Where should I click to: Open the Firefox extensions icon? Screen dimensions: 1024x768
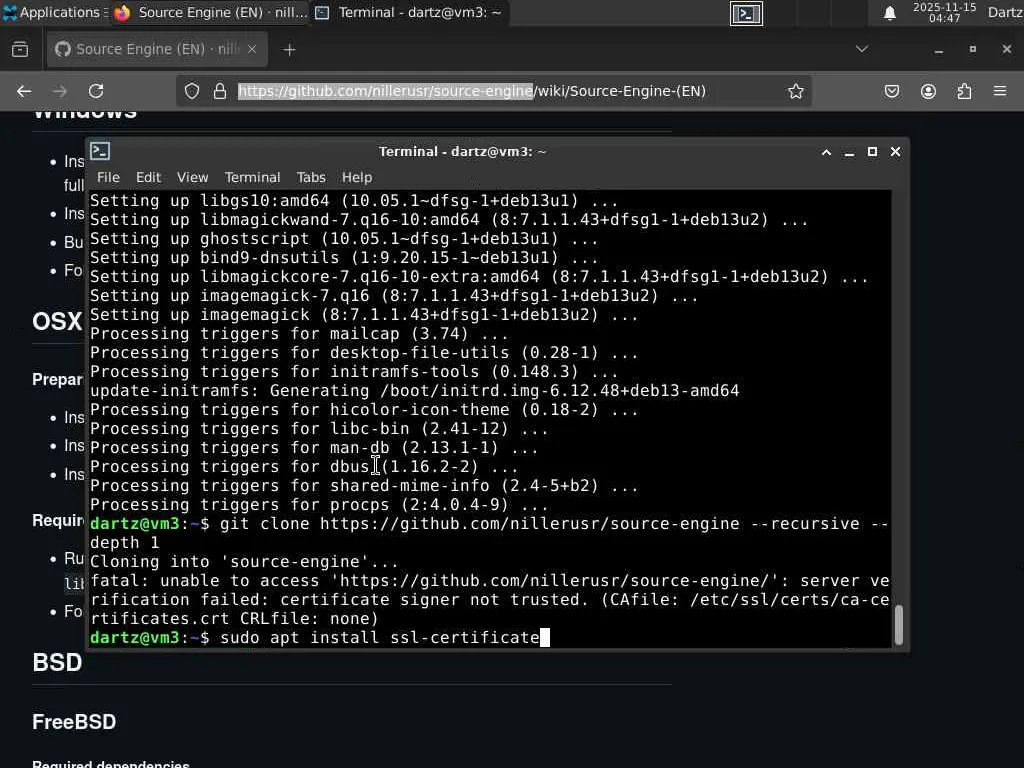click(x=964, y=91)
